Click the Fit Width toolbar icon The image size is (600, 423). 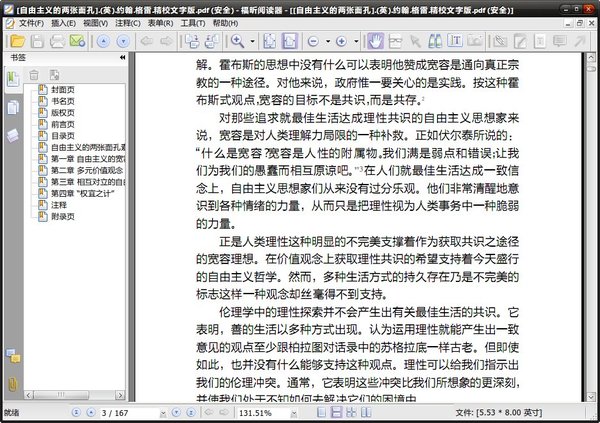[x=289, y=41]
